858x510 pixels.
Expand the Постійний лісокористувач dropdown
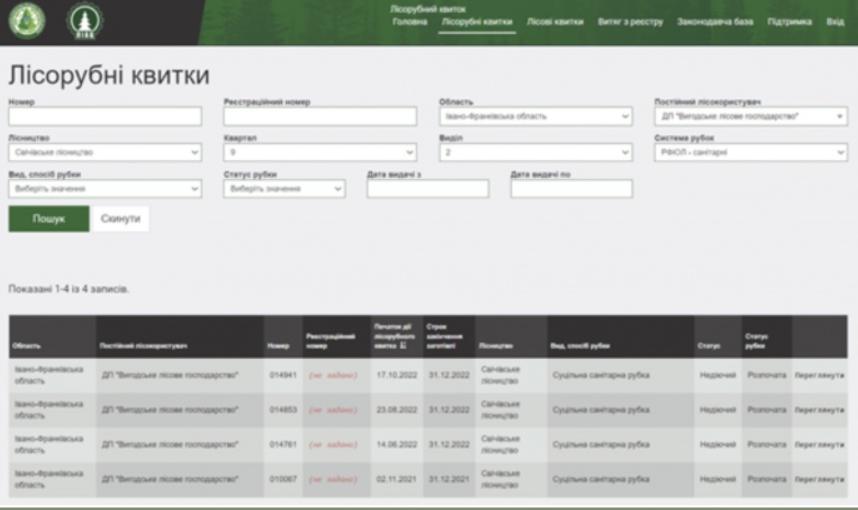point(750,117)
